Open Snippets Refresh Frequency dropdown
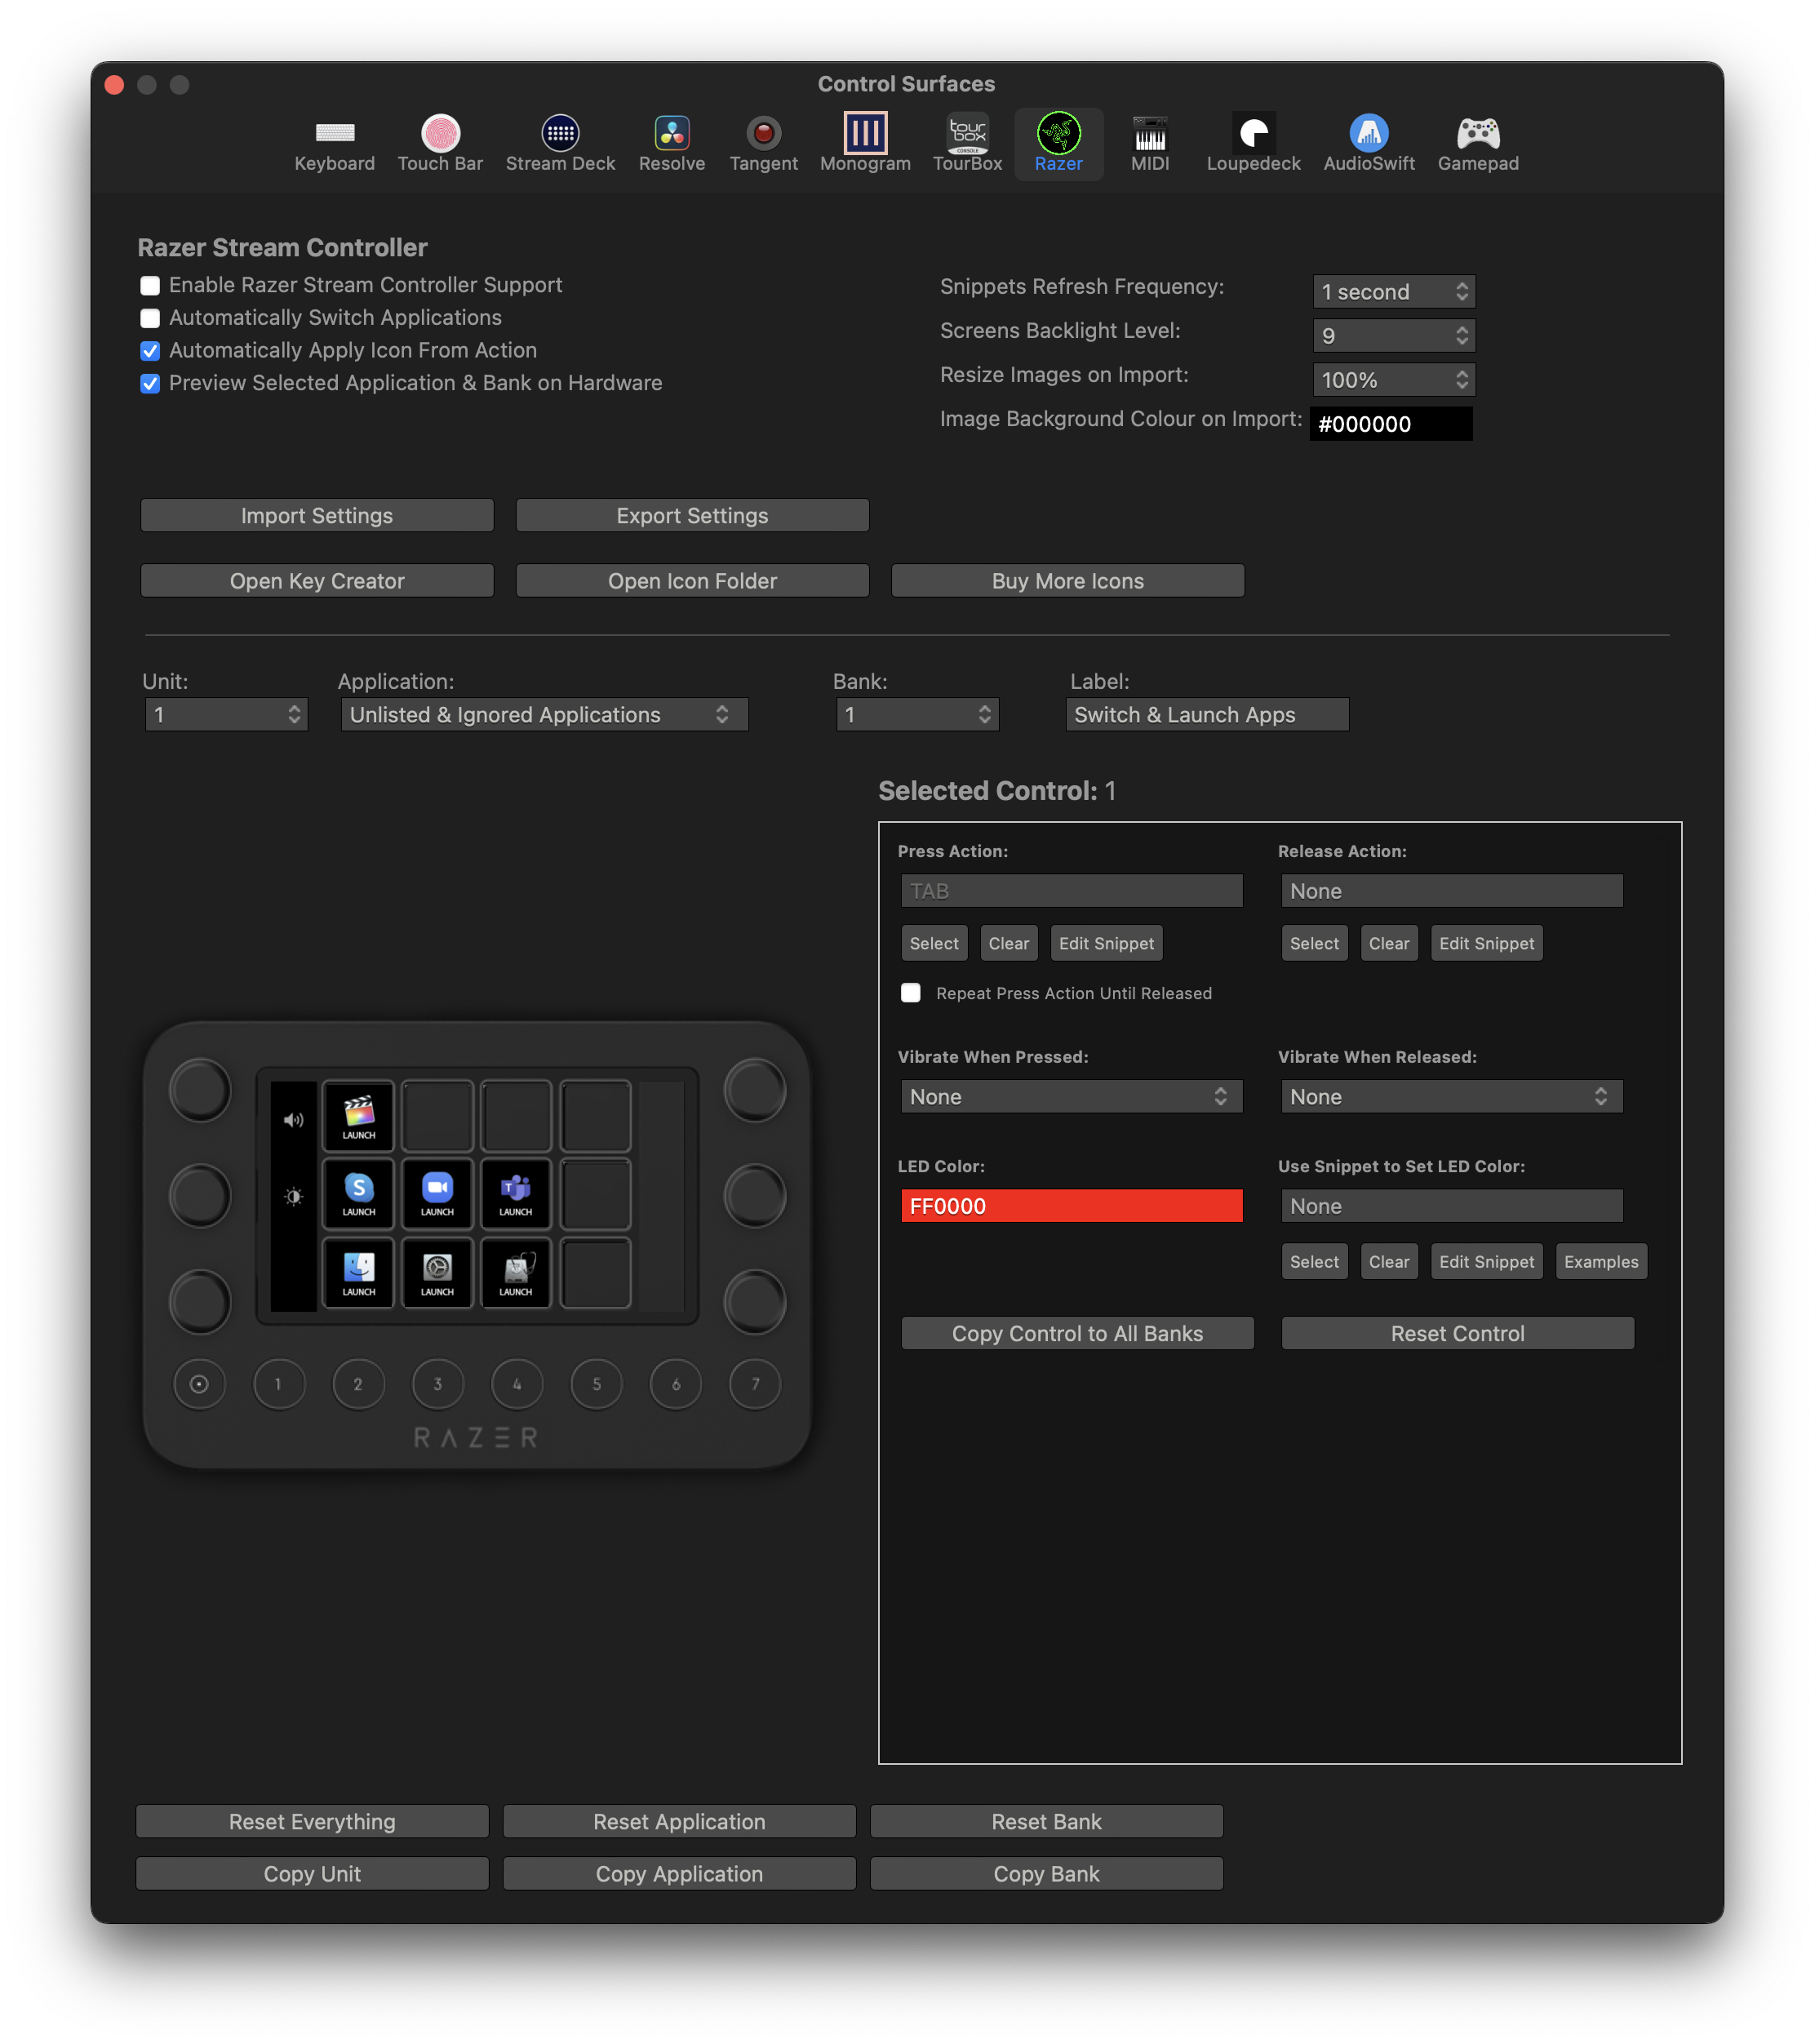Screen dimensions: 1815x2044 1394,292
